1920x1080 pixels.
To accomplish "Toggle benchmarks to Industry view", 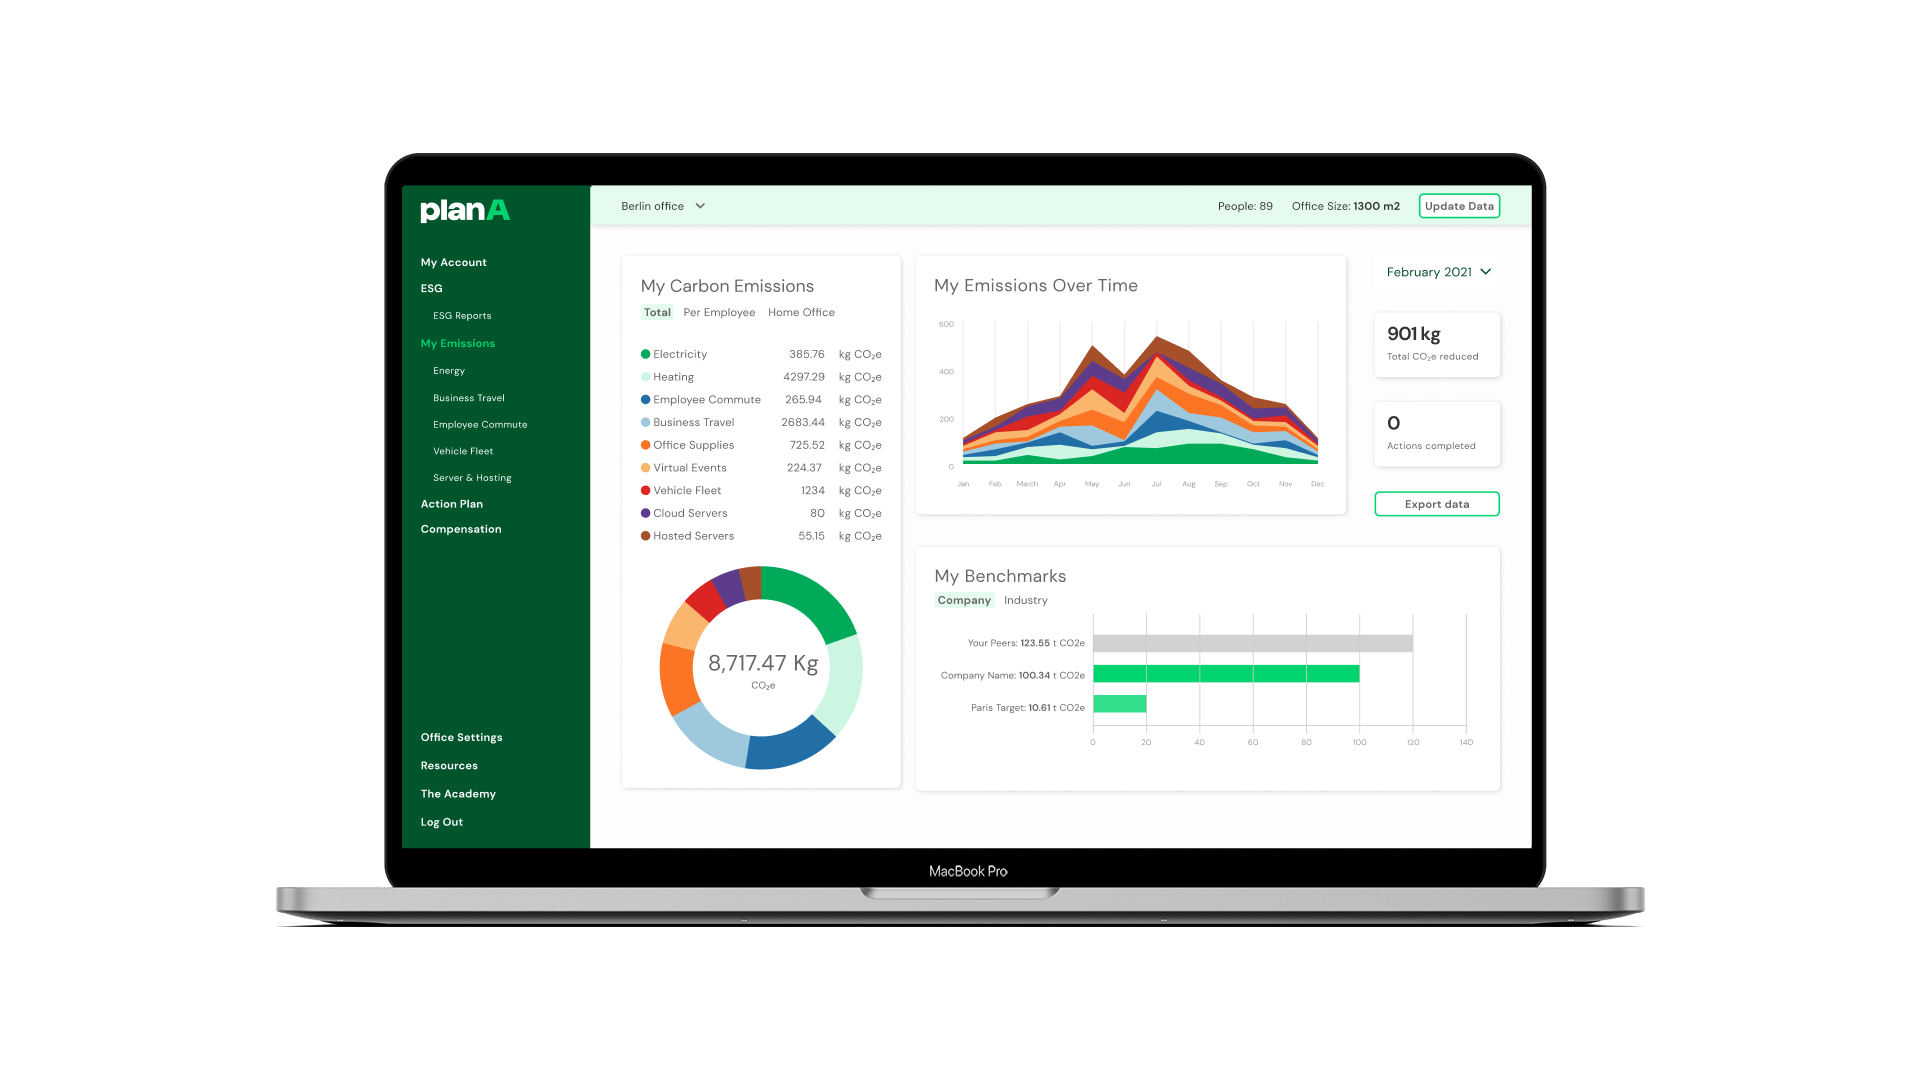I will point(1025,600).
